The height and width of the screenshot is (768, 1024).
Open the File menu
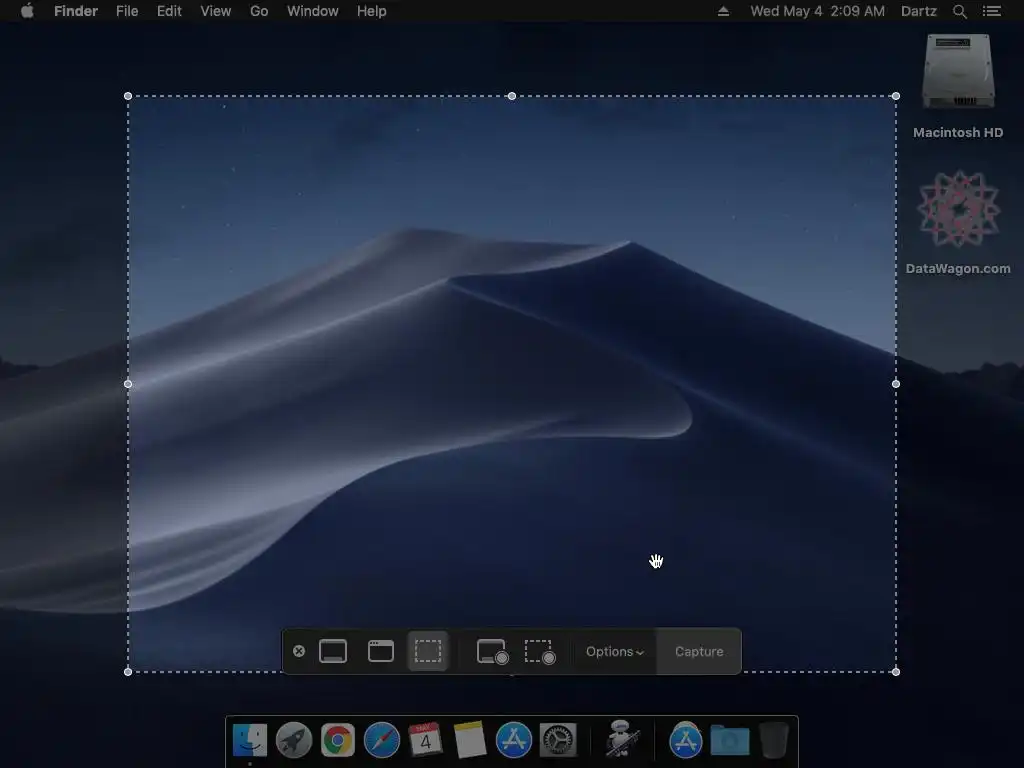[x=127, y=11]
